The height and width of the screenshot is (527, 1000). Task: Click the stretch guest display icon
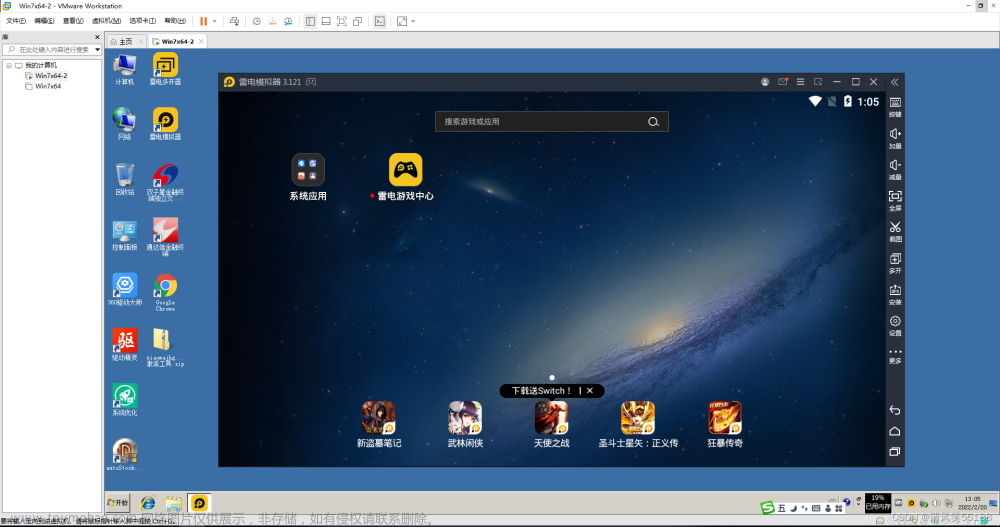(x=402, y=21)
